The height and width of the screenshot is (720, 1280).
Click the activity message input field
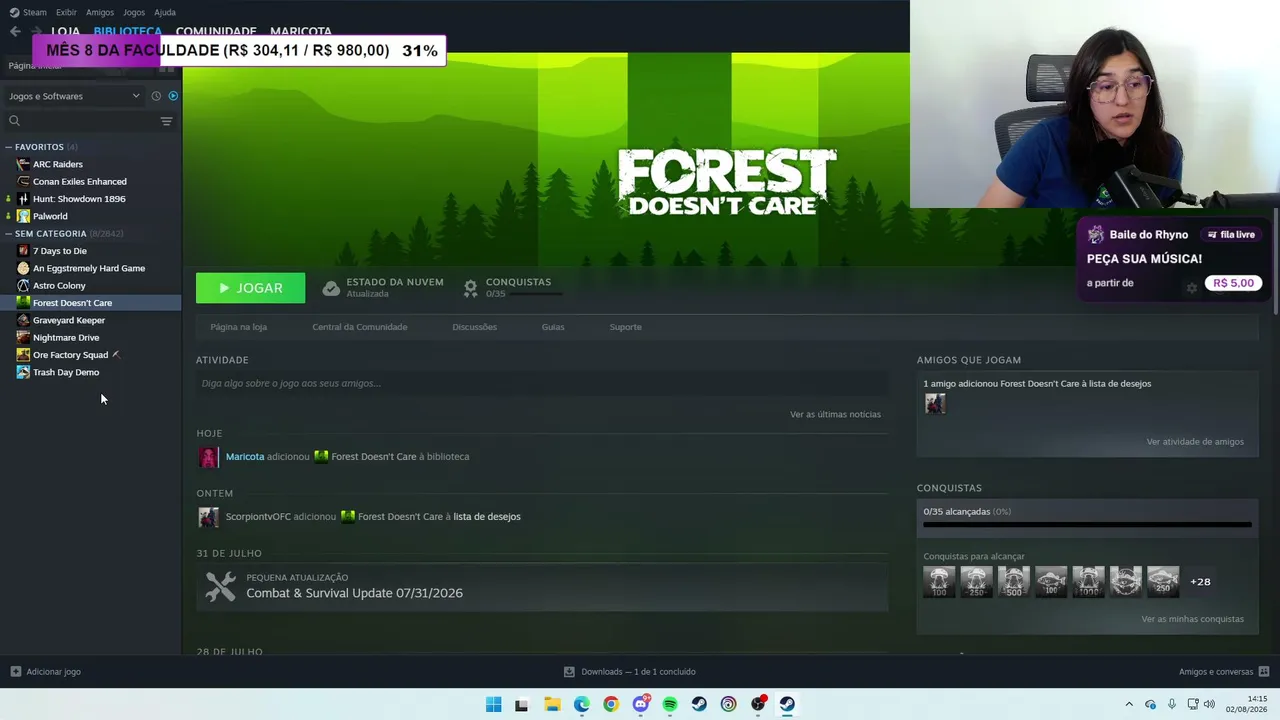tap(542, 383)
